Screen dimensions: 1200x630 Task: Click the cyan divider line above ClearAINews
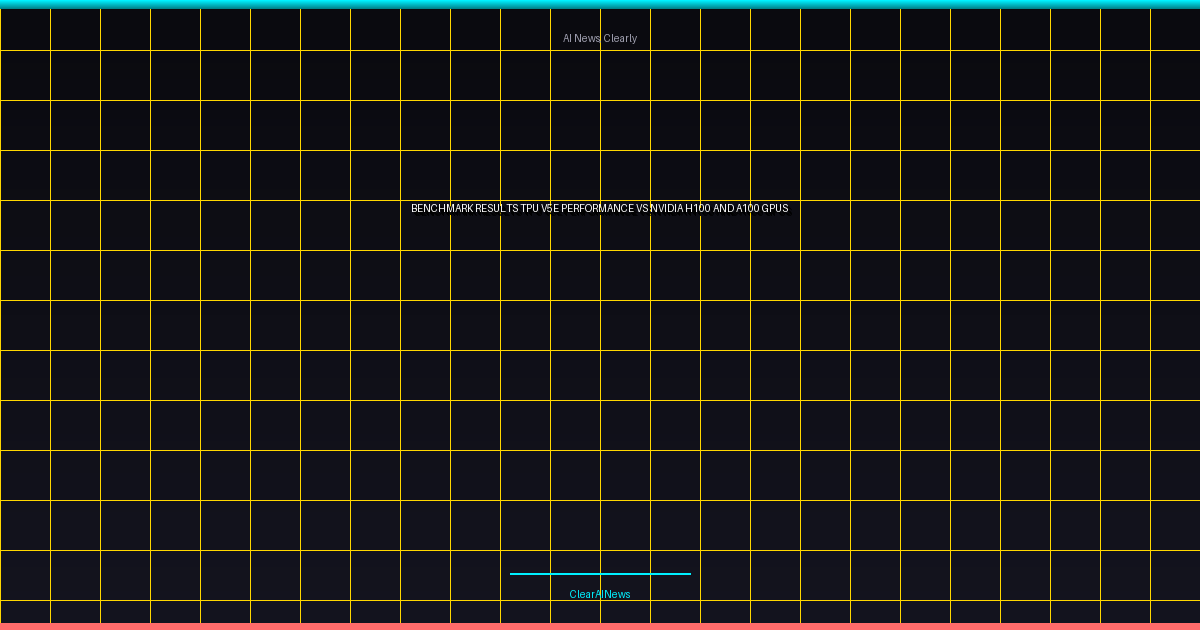(600, 574)
